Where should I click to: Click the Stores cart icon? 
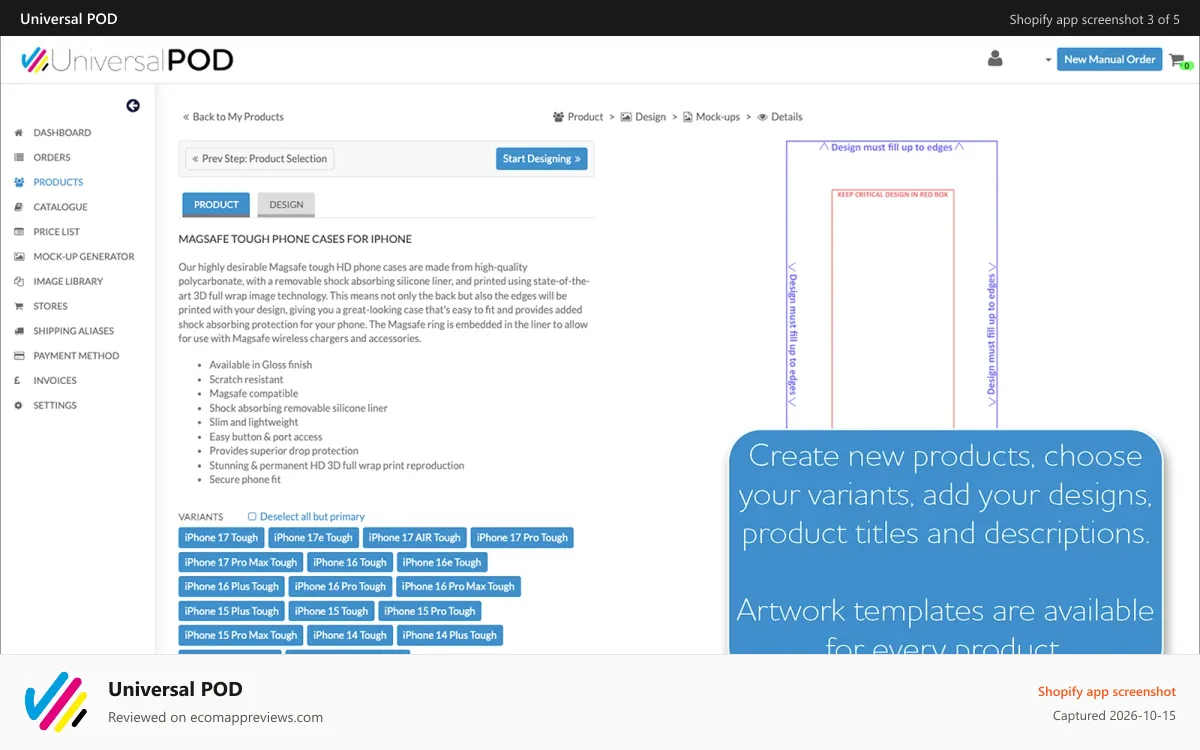tap(18, 306)
